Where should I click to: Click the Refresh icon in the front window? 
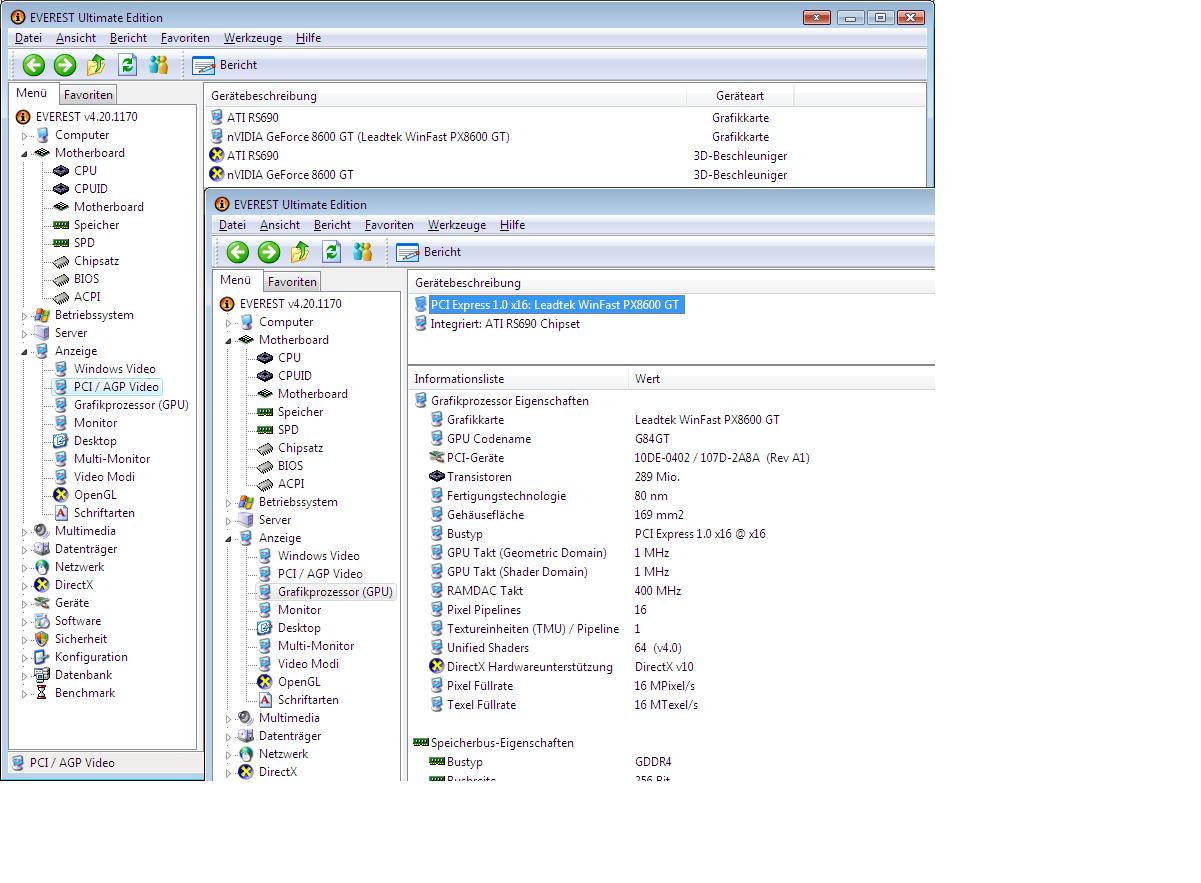(x=331, y=252)
